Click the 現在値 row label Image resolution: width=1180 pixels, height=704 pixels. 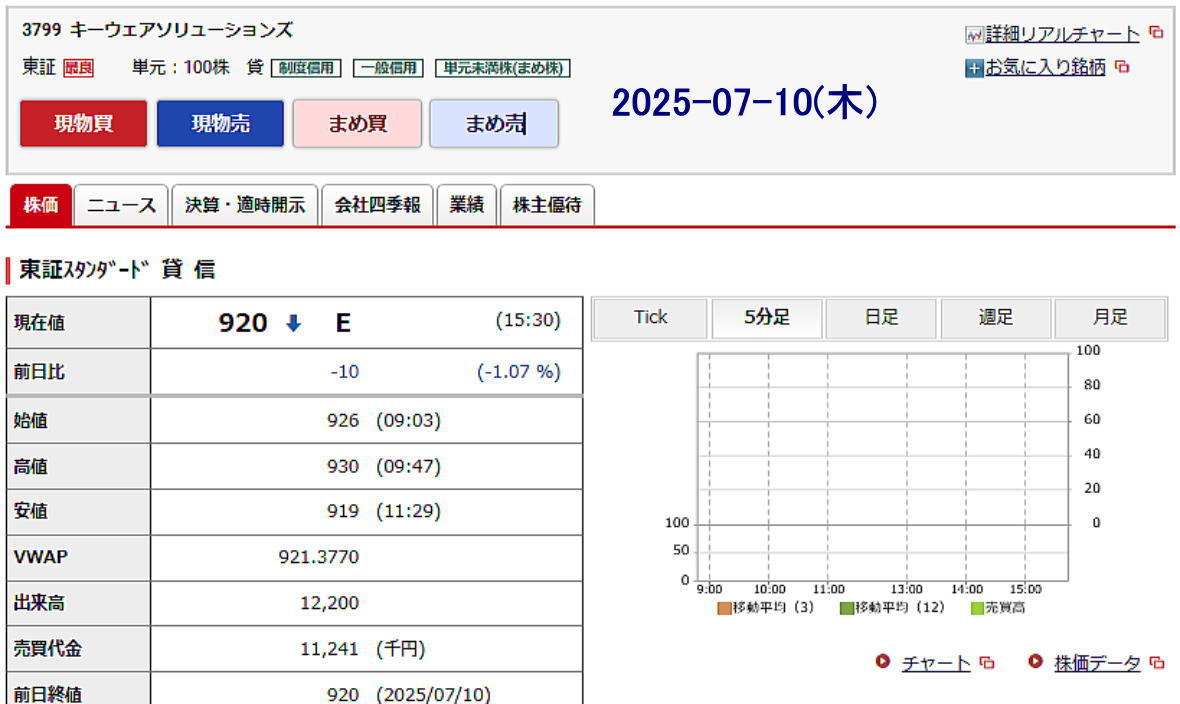coord(40,323)
